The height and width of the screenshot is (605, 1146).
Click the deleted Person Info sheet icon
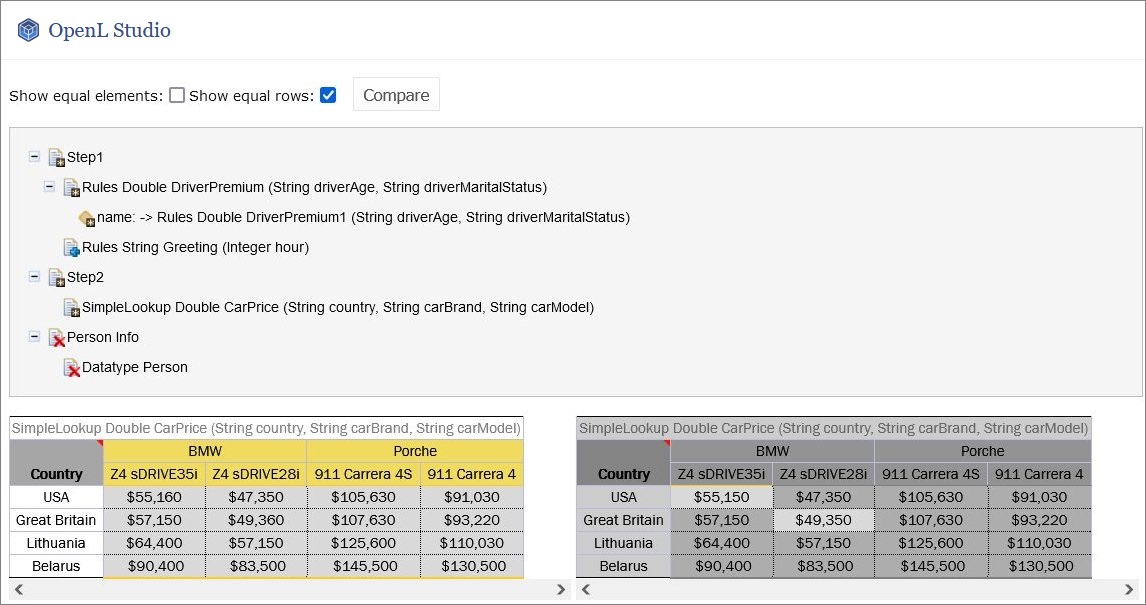point(57,337)
